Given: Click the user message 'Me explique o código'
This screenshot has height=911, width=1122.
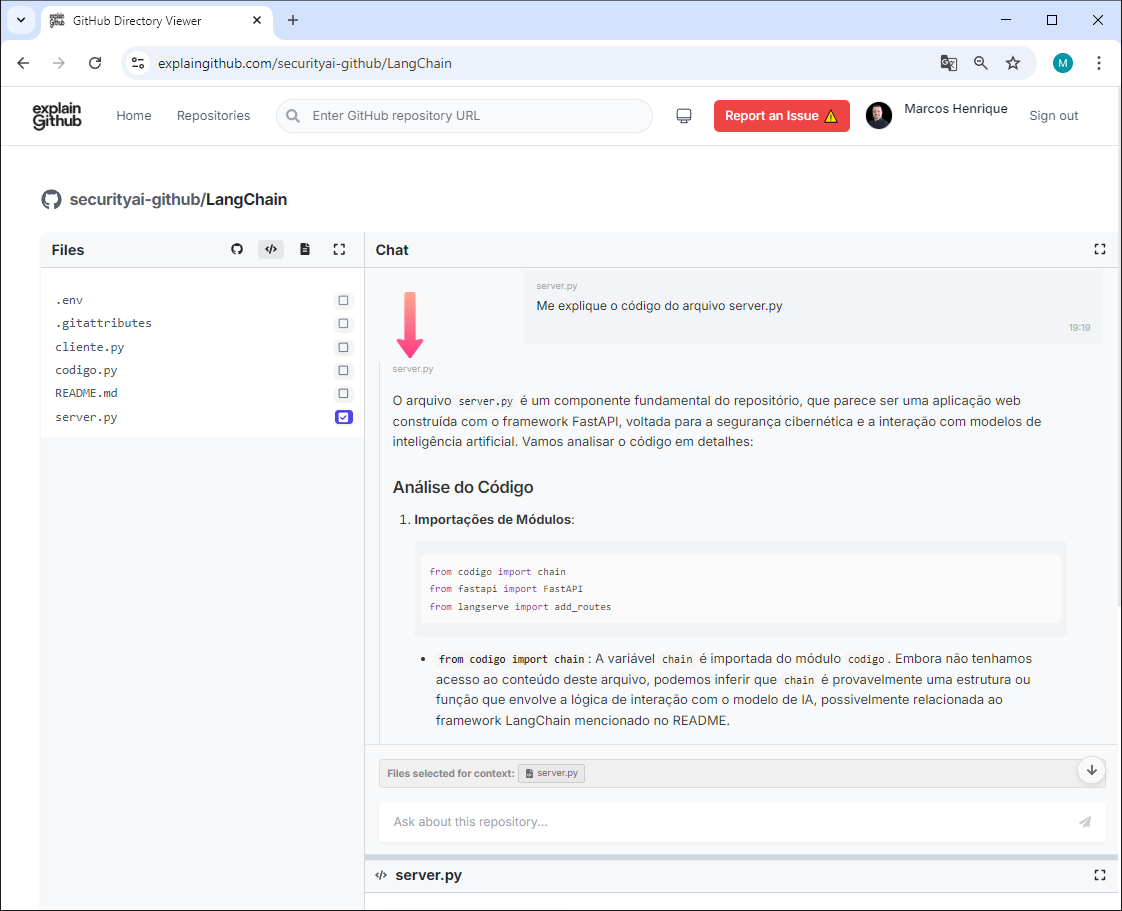Looking at the screenshot, I should (x=659, y=306).
